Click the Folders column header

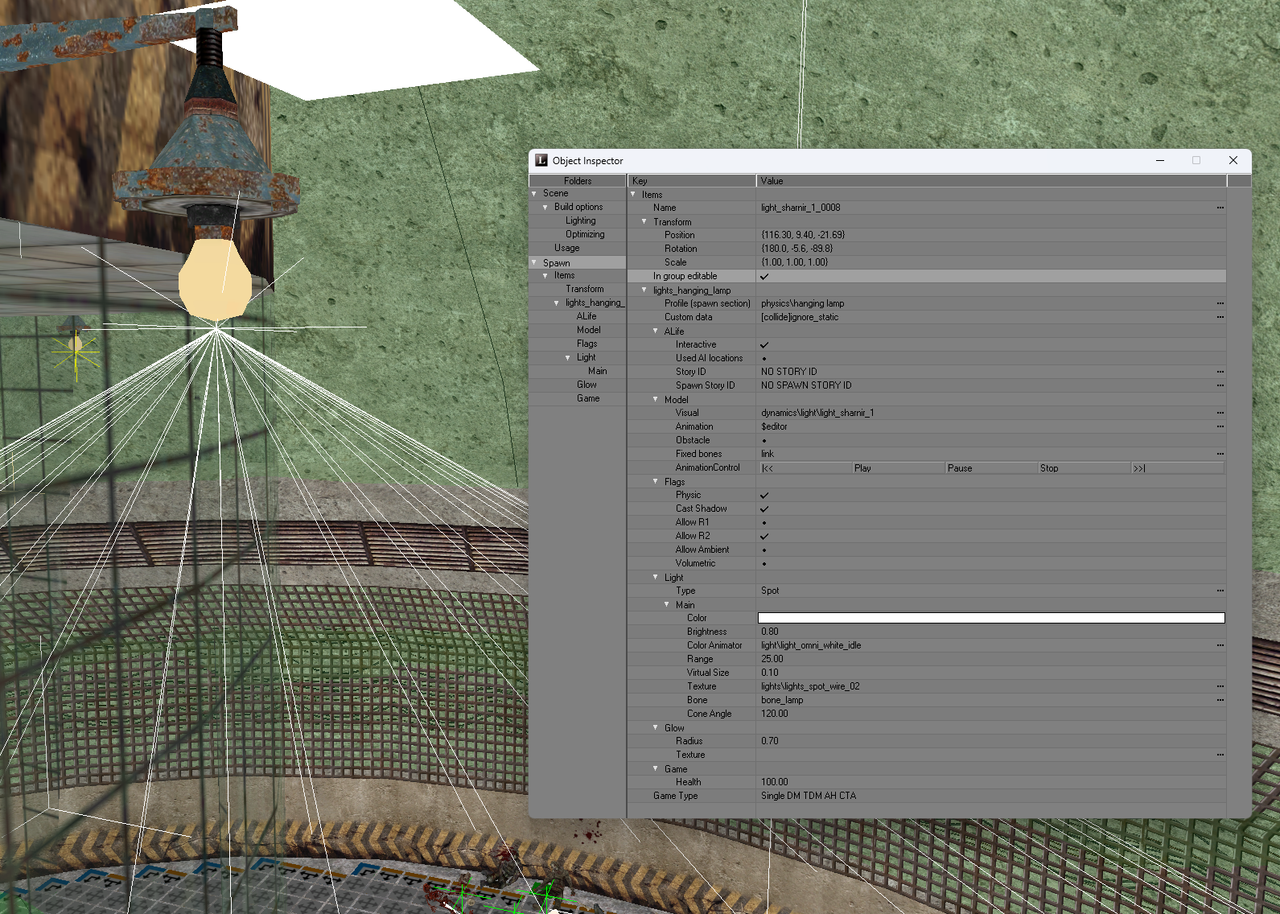point(577,181)
